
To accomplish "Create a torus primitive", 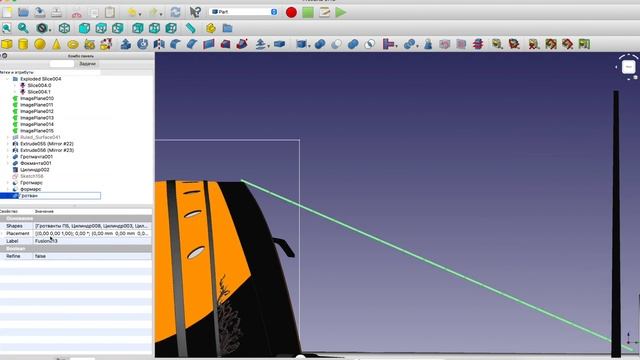I will coord(73,44).
